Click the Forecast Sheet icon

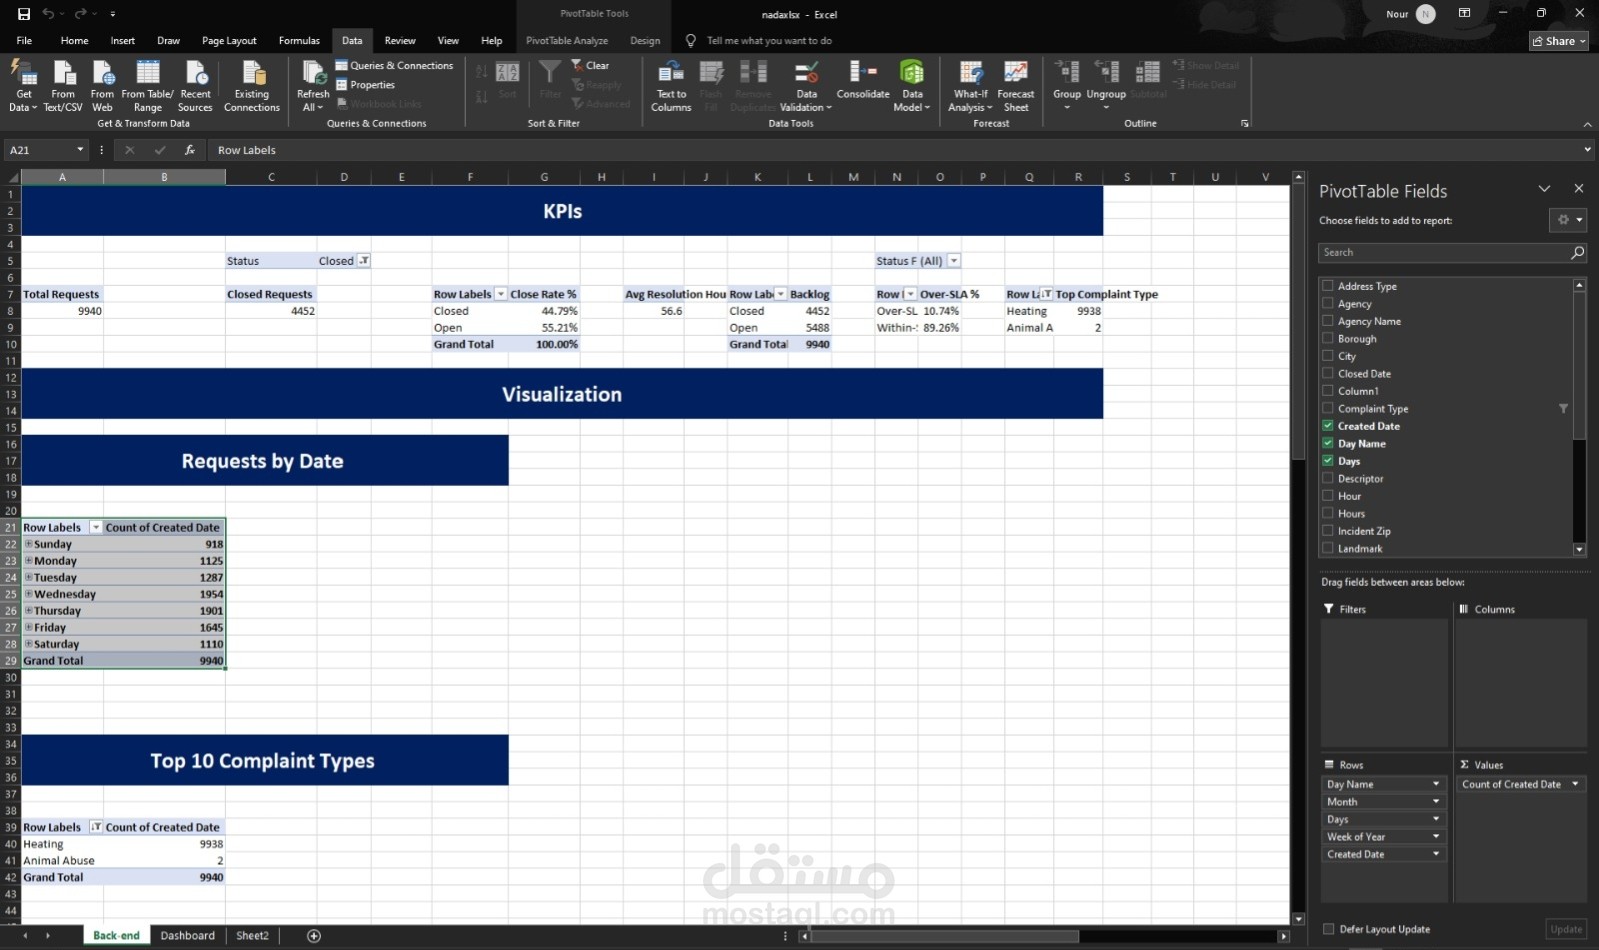coord(1016,86)
